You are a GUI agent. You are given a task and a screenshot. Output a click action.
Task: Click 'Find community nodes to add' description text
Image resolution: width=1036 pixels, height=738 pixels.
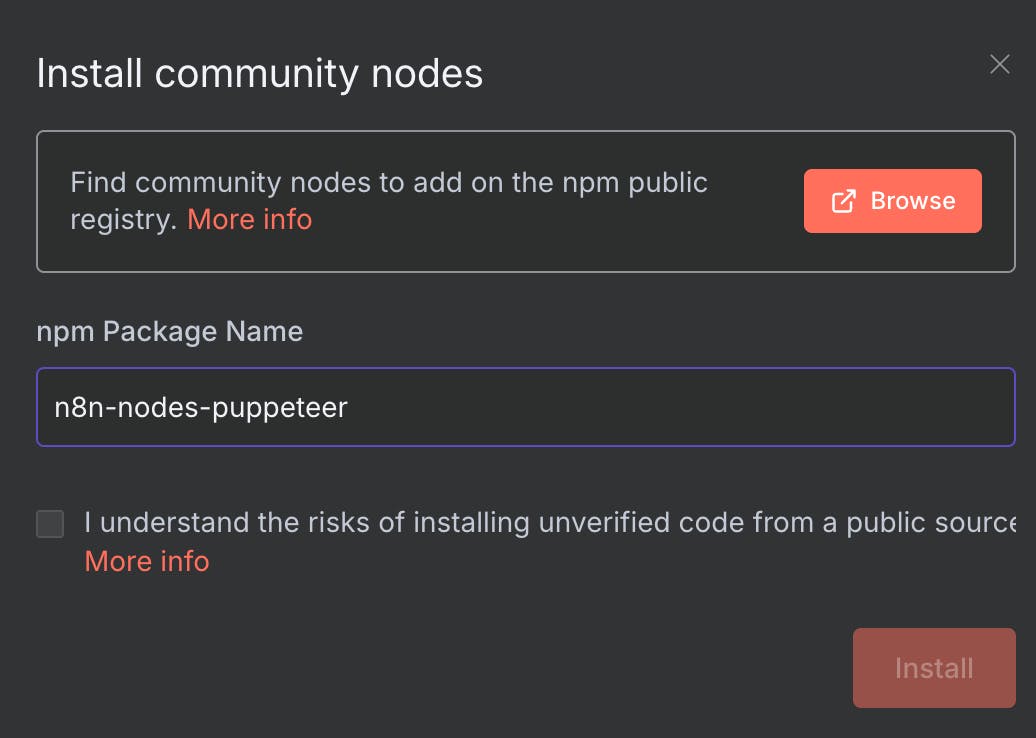pyautogui.click(x=388, y=201)
